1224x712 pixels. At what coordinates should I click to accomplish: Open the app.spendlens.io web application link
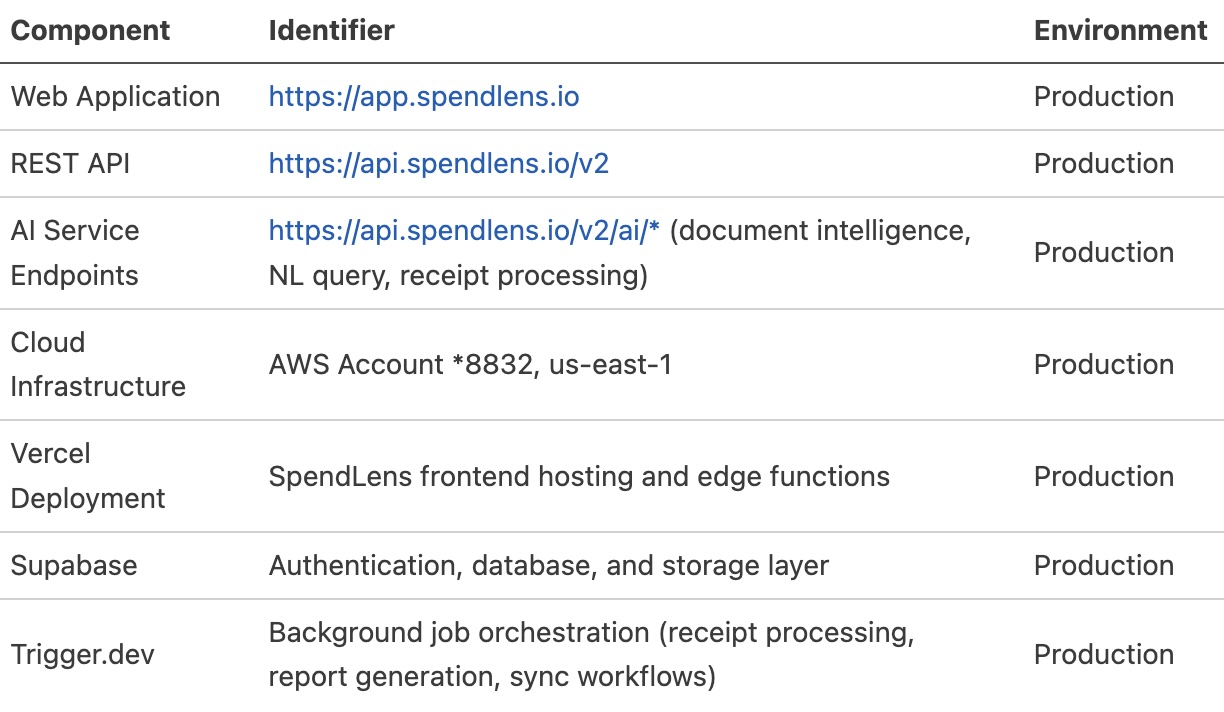(x=424, y=97)
